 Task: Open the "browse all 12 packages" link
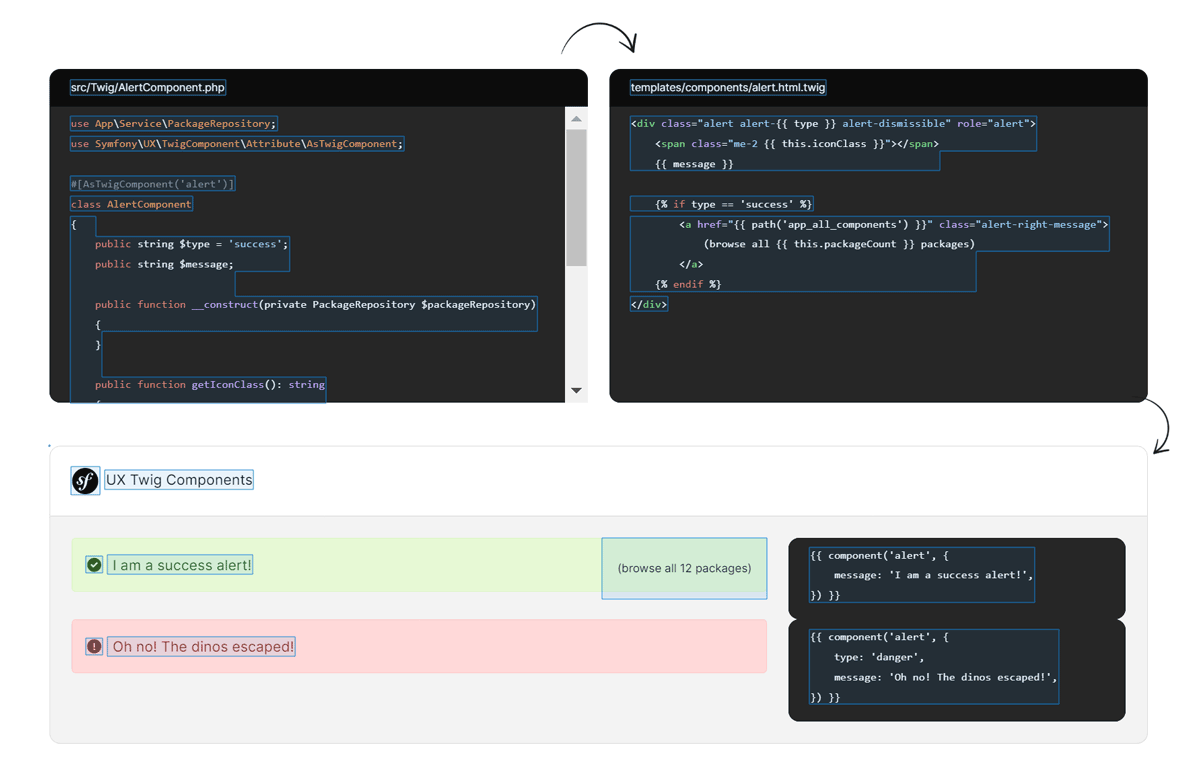tap(684, 568)
